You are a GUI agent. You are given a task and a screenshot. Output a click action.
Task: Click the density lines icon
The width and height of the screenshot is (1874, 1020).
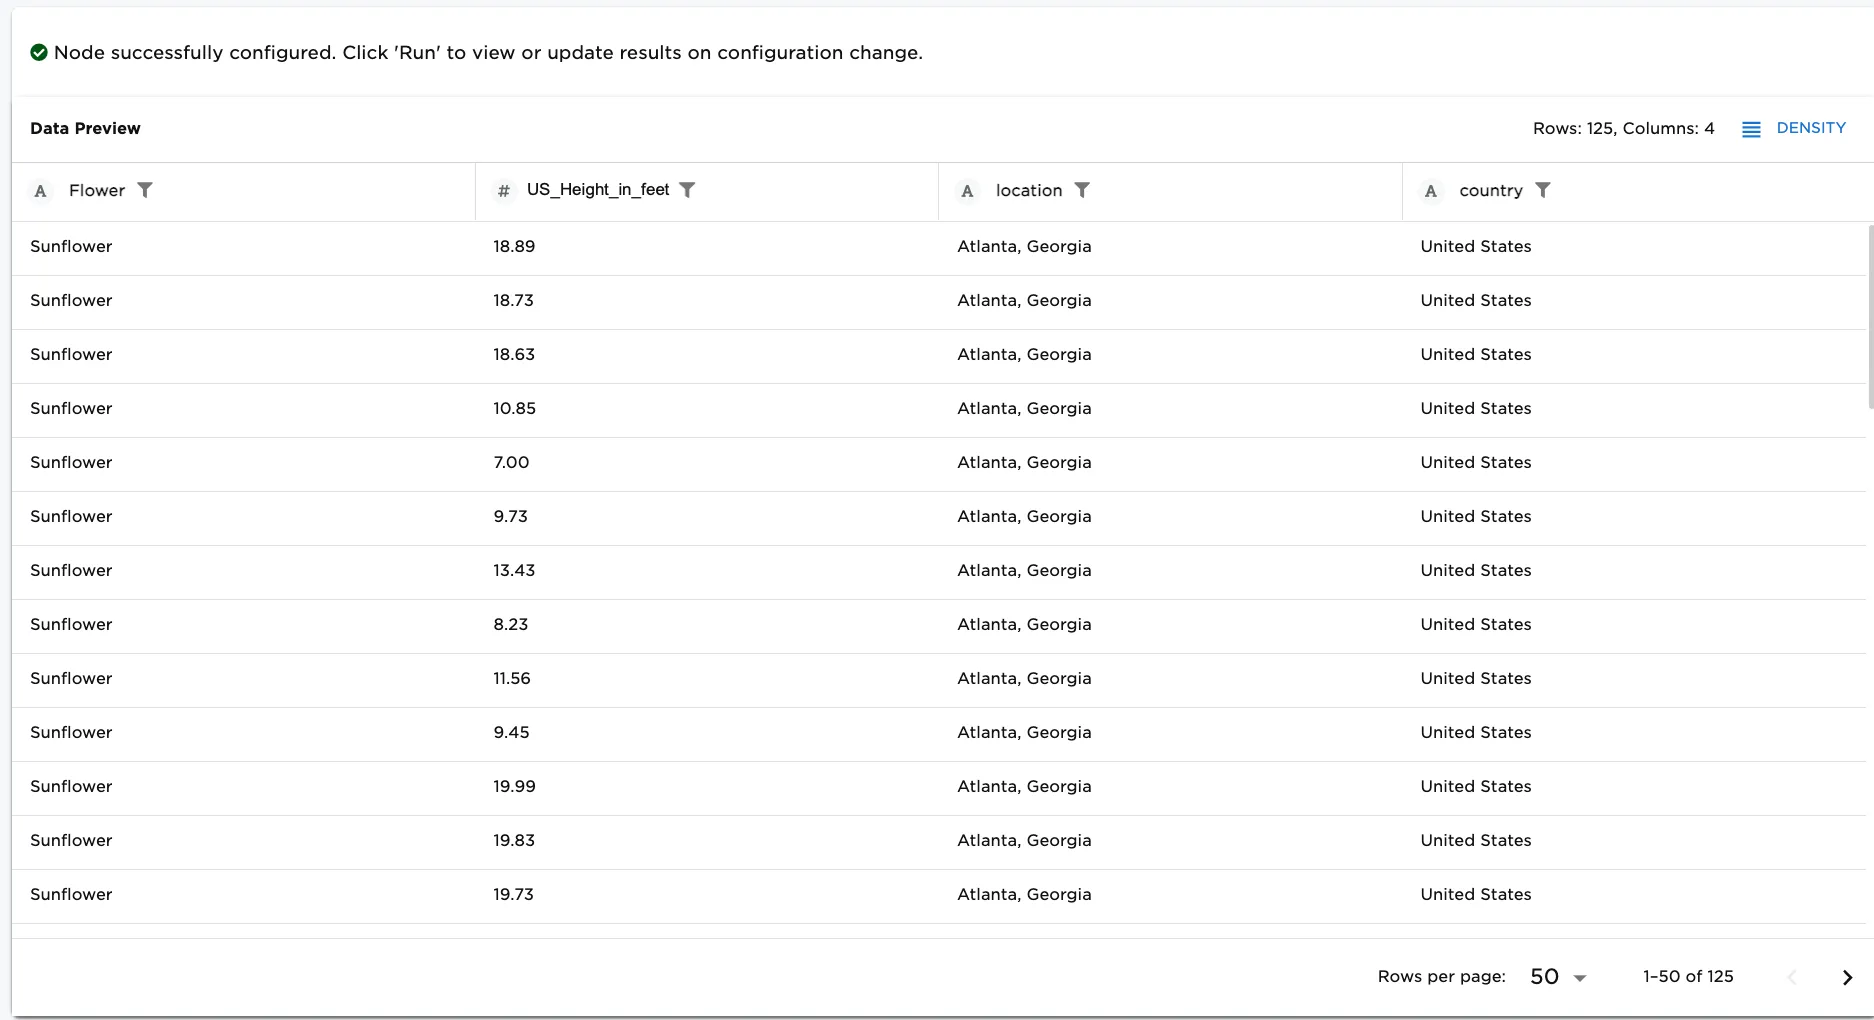(x=1751, y=129)
